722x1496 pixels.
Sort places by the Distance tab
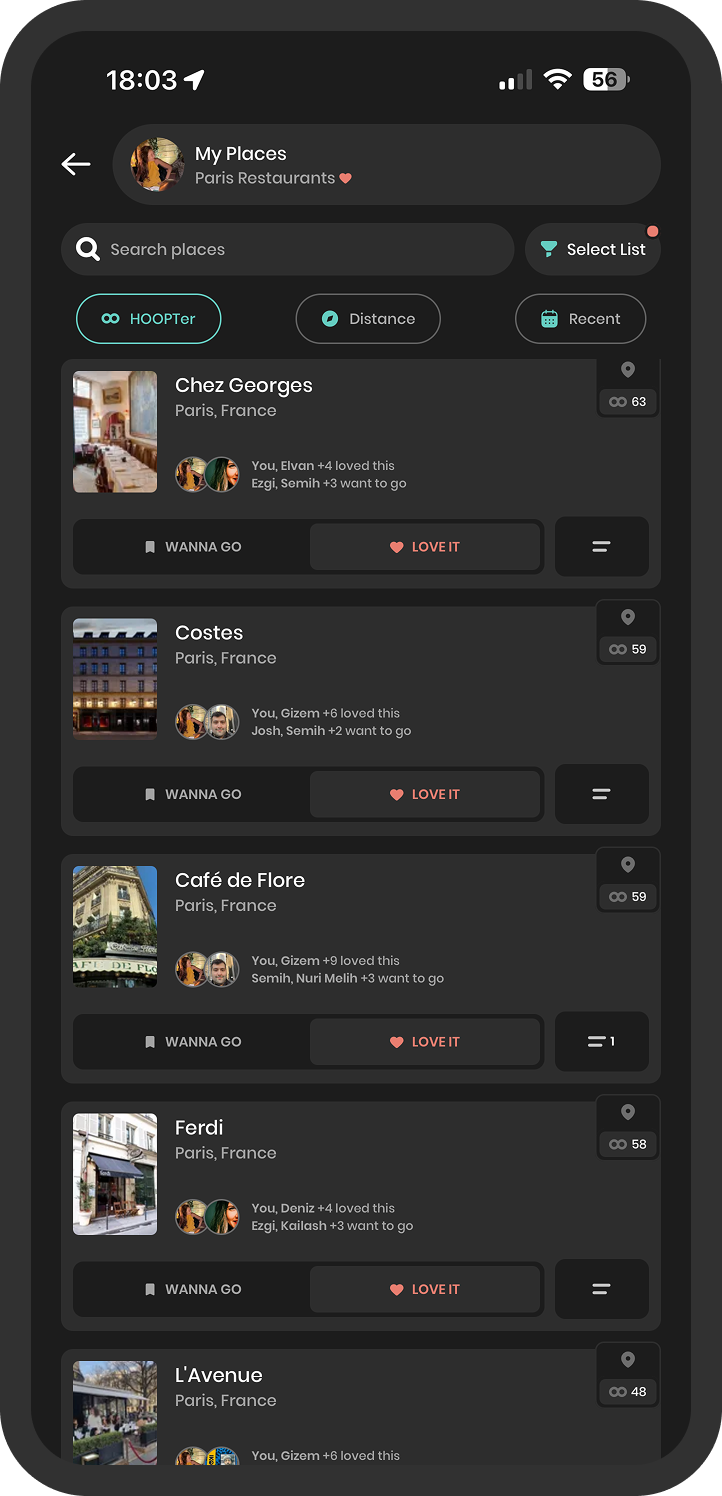(368, 319)
